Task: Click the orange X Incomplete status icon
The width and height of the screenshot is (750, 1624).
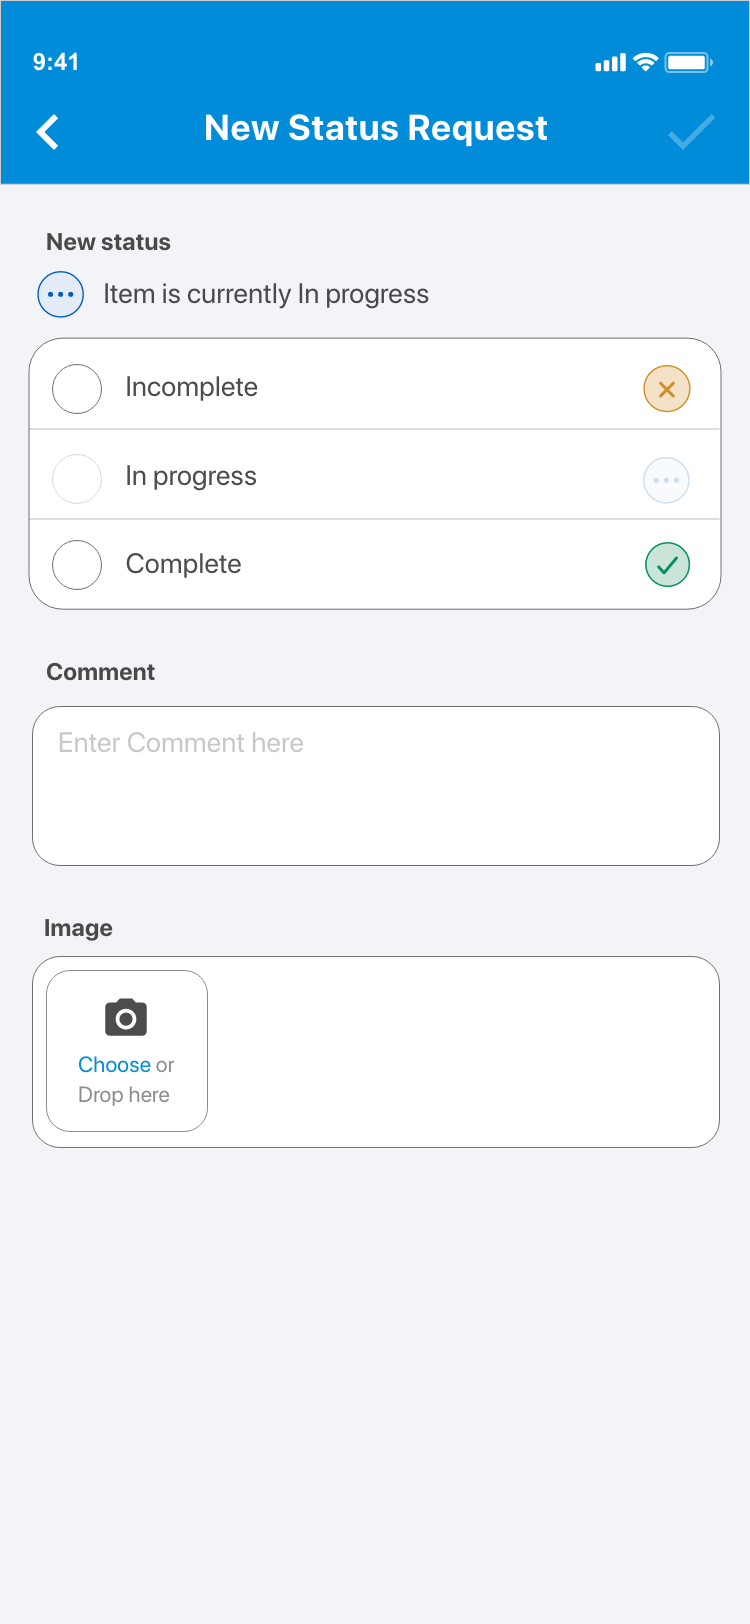Action: point(667,389)
